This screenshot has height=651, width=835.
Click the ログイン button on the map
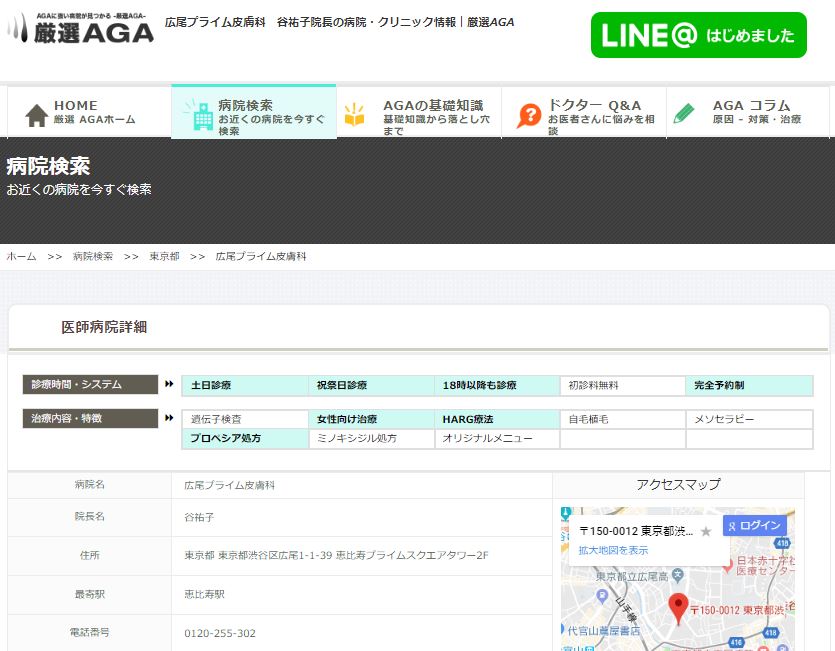755,526
